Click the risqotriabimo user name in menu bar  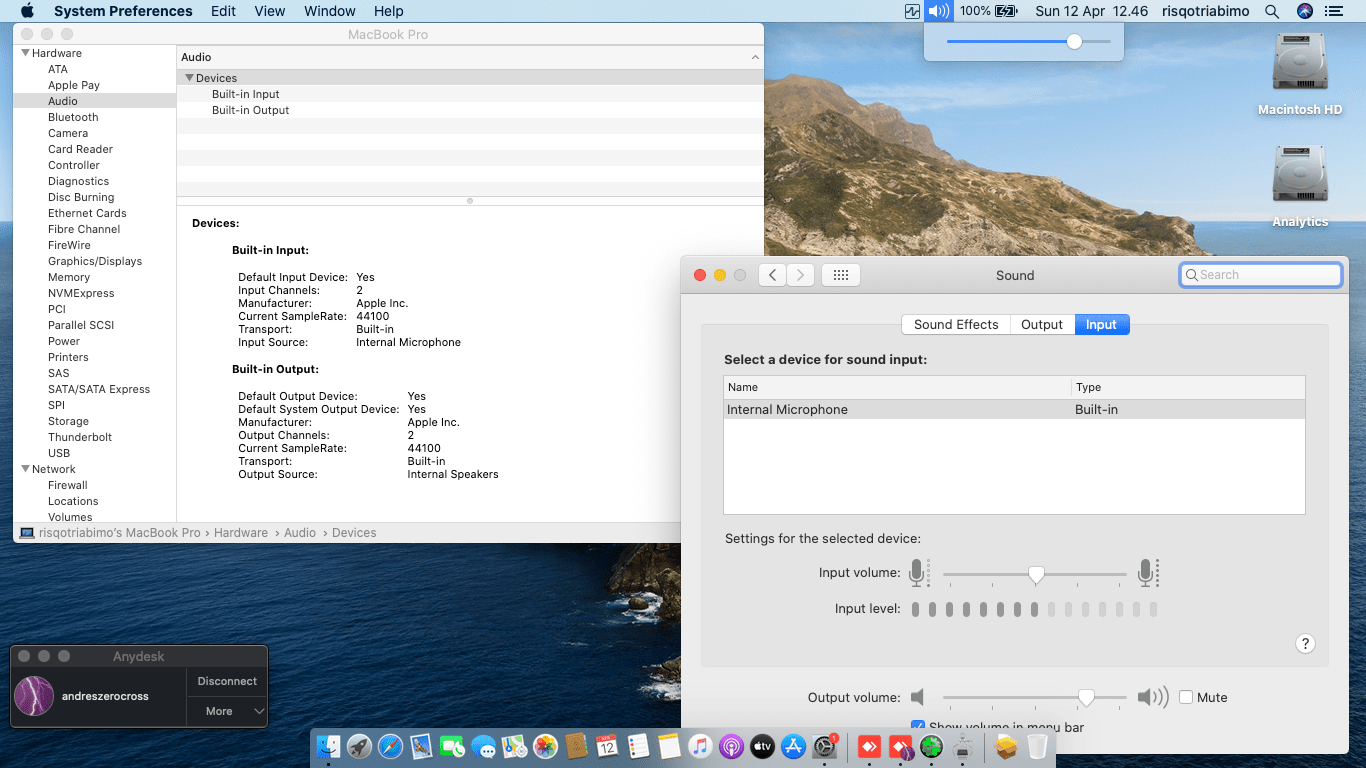[x=1204, y=11]
